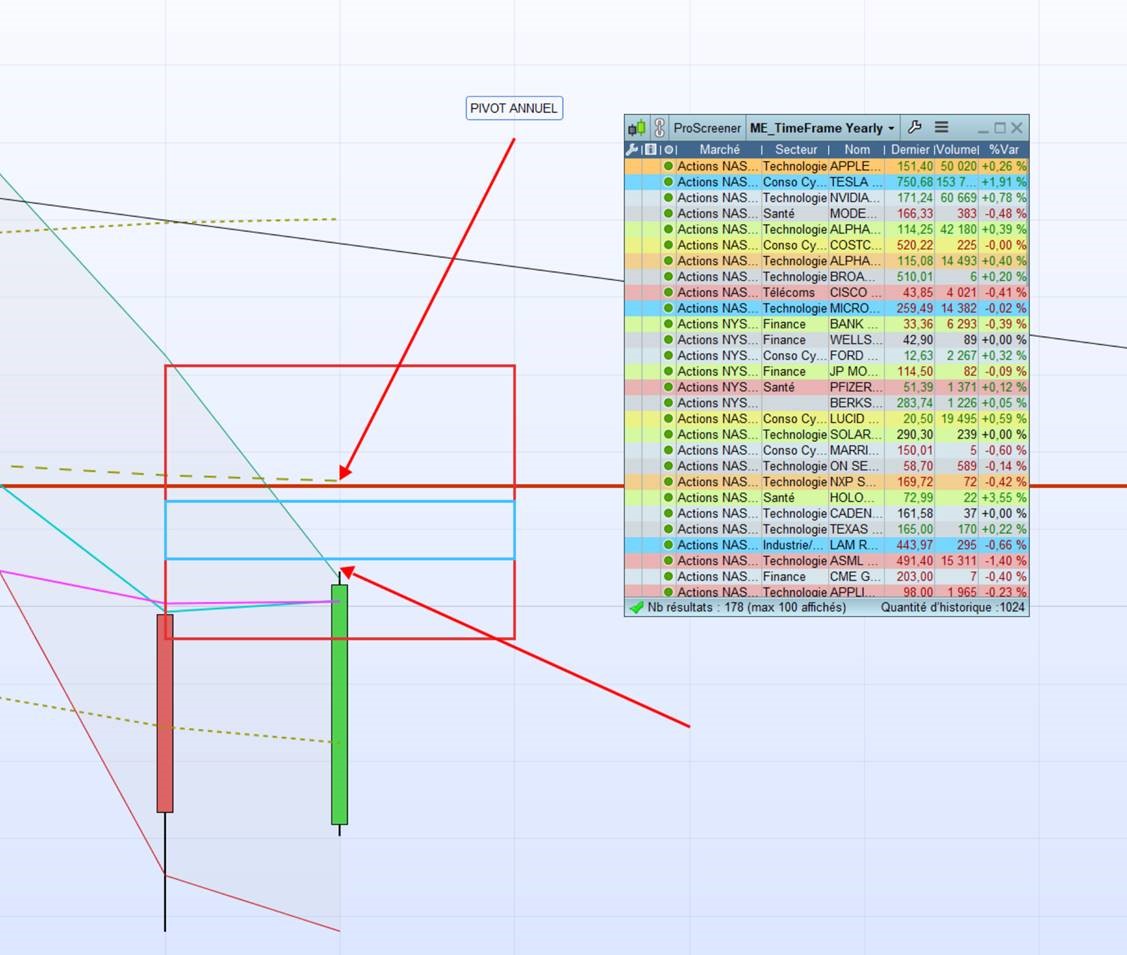Click the green status dot of the LUCID row
The width and height of the screenshot is (1127, 955).
pos(668,418)
